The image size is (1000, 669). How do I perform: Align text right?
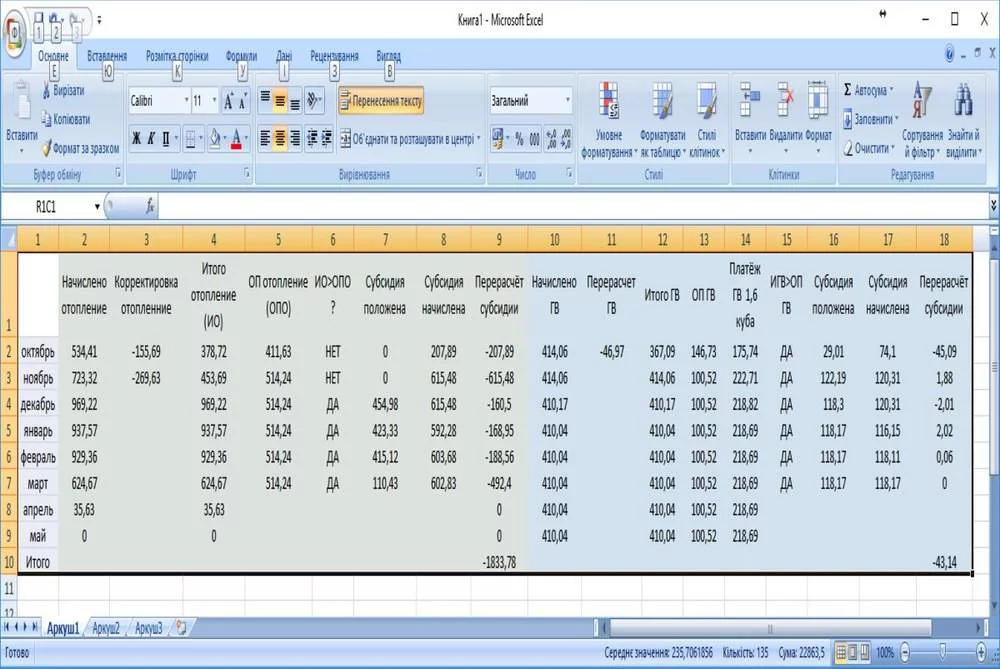point(295,138)
